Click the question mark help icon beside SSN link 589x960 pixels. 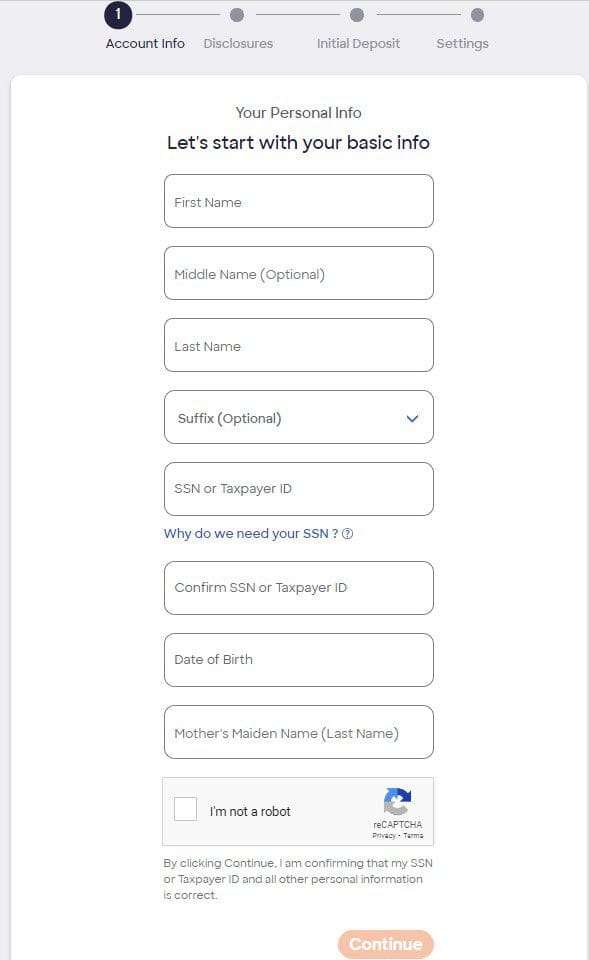346,534
